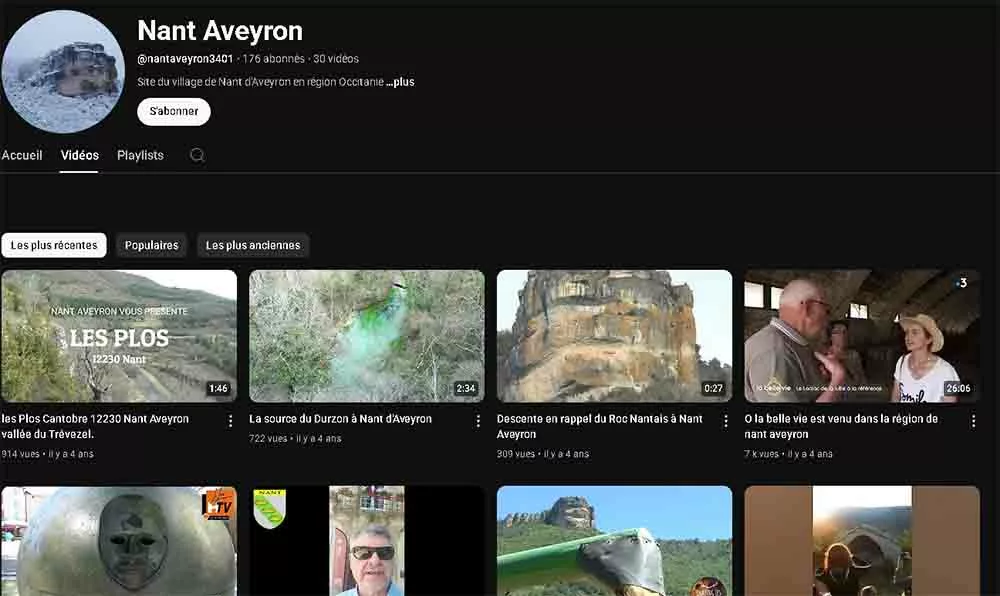This screenshot has height=596, width=1000.
Task: Click the @nantaveyron3401 handle
Action: (x=185, y=59)
